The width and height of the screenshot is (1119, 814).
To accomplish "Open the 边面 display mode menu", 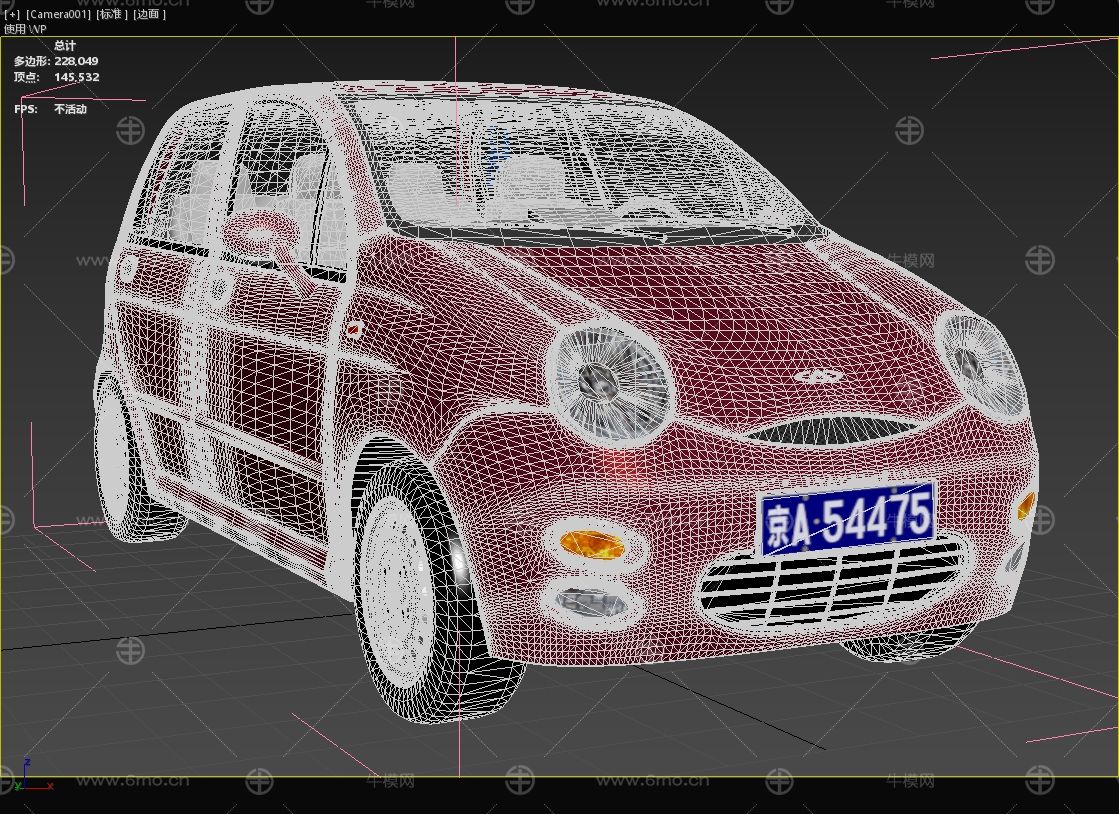I will point(150,14).
